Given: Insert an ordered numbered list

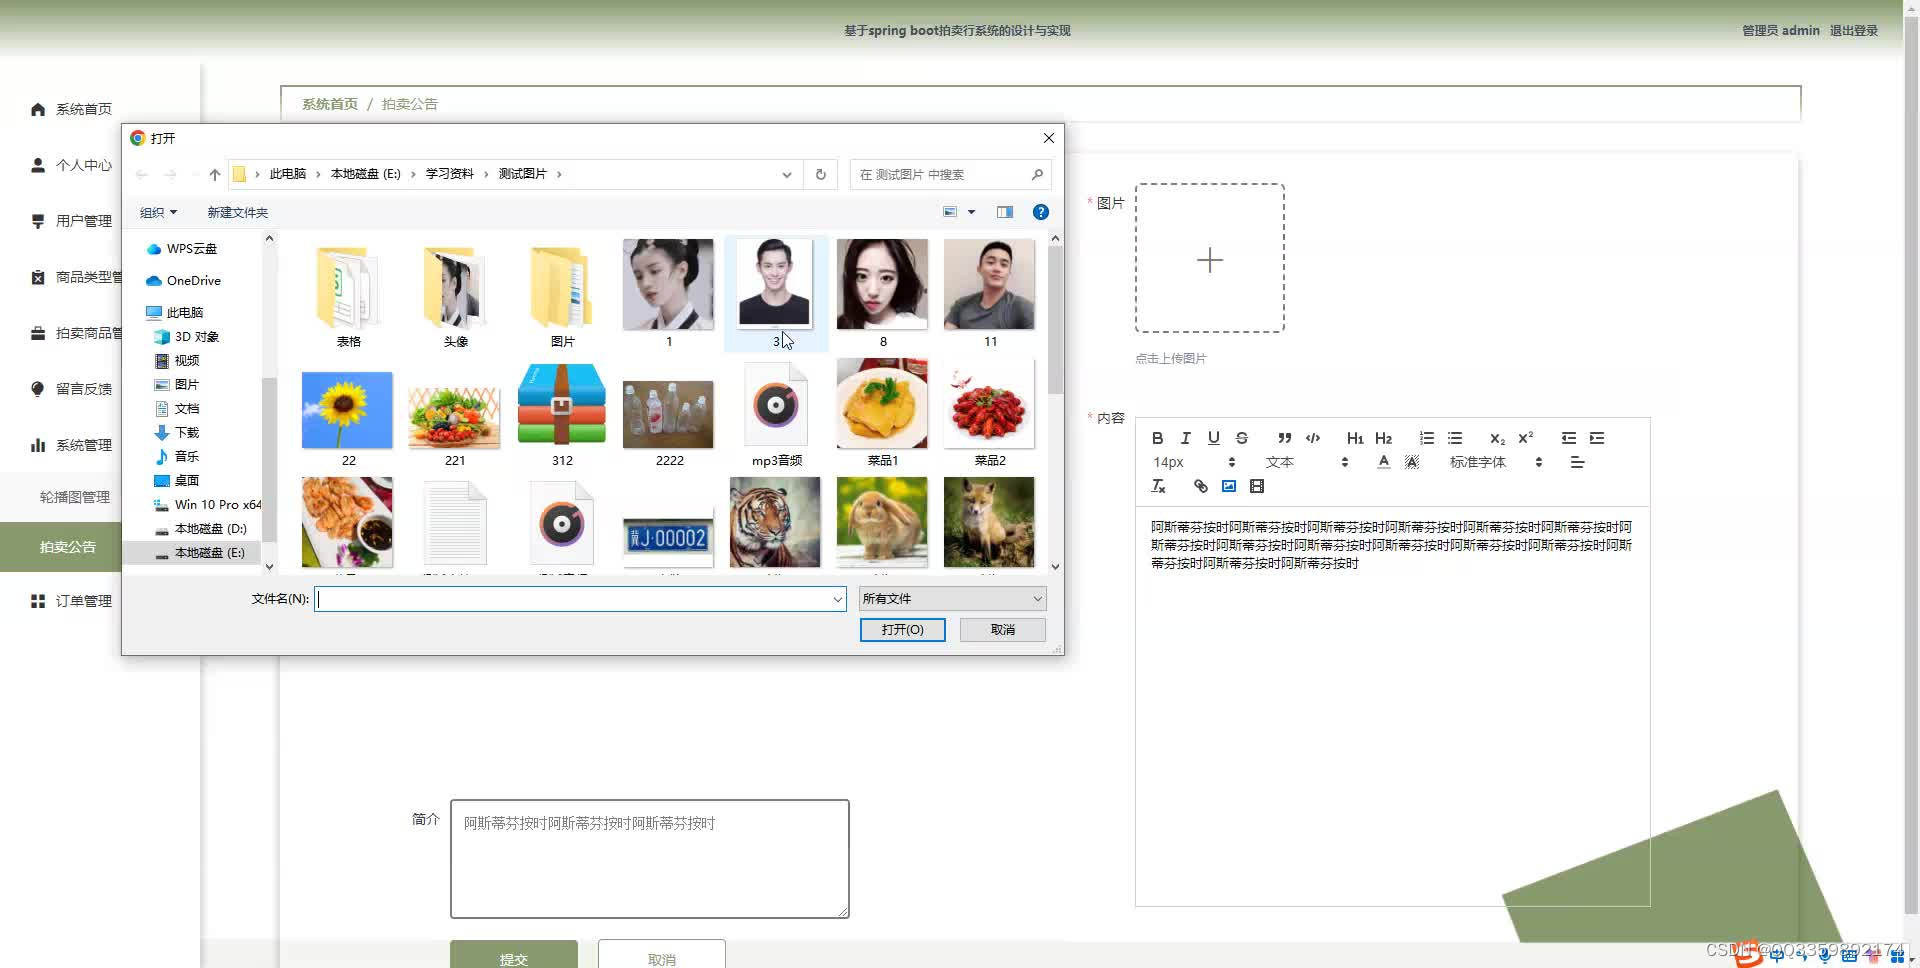Looking at the screenshot, I should coord(1426,438).
